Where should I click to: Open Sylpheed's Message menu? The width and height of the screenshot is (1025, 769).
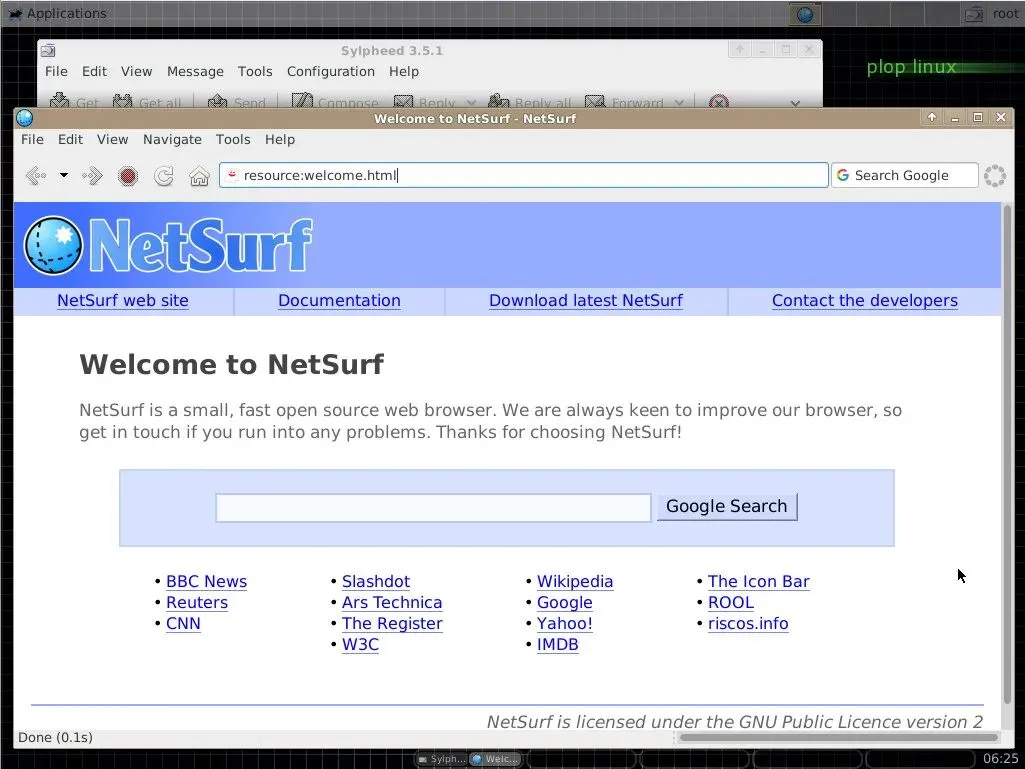point(195,71)
